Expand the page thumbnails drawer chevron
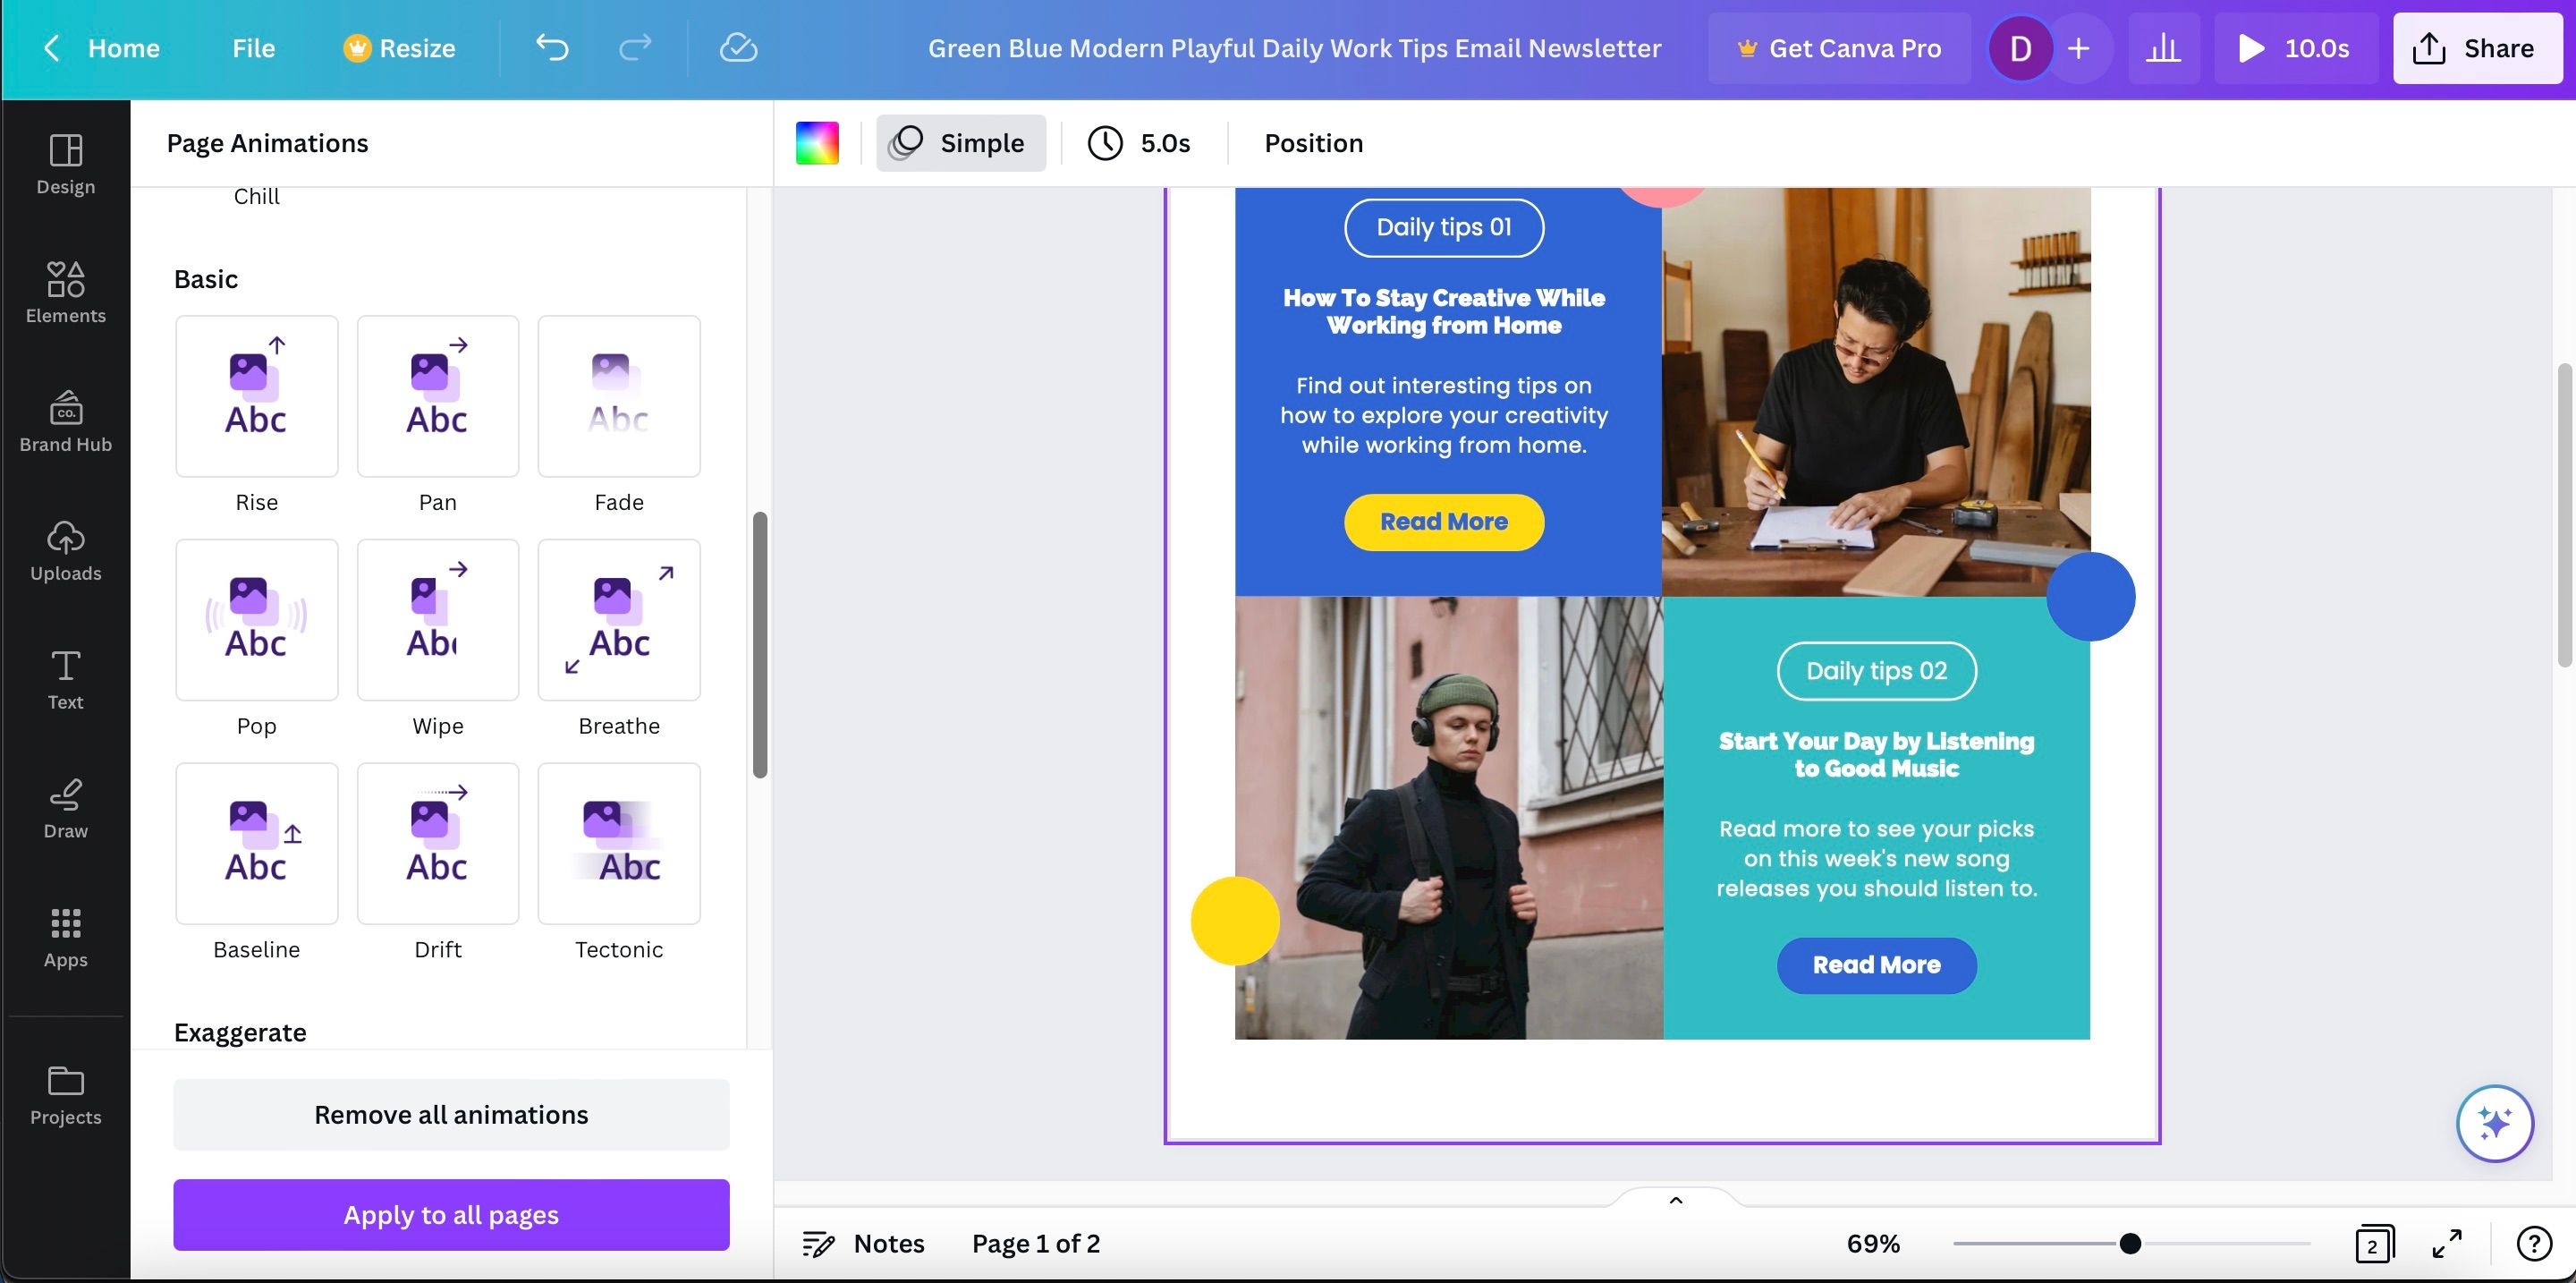This screenshot has height=1283, width=2576. [x=1676, y=1200]
